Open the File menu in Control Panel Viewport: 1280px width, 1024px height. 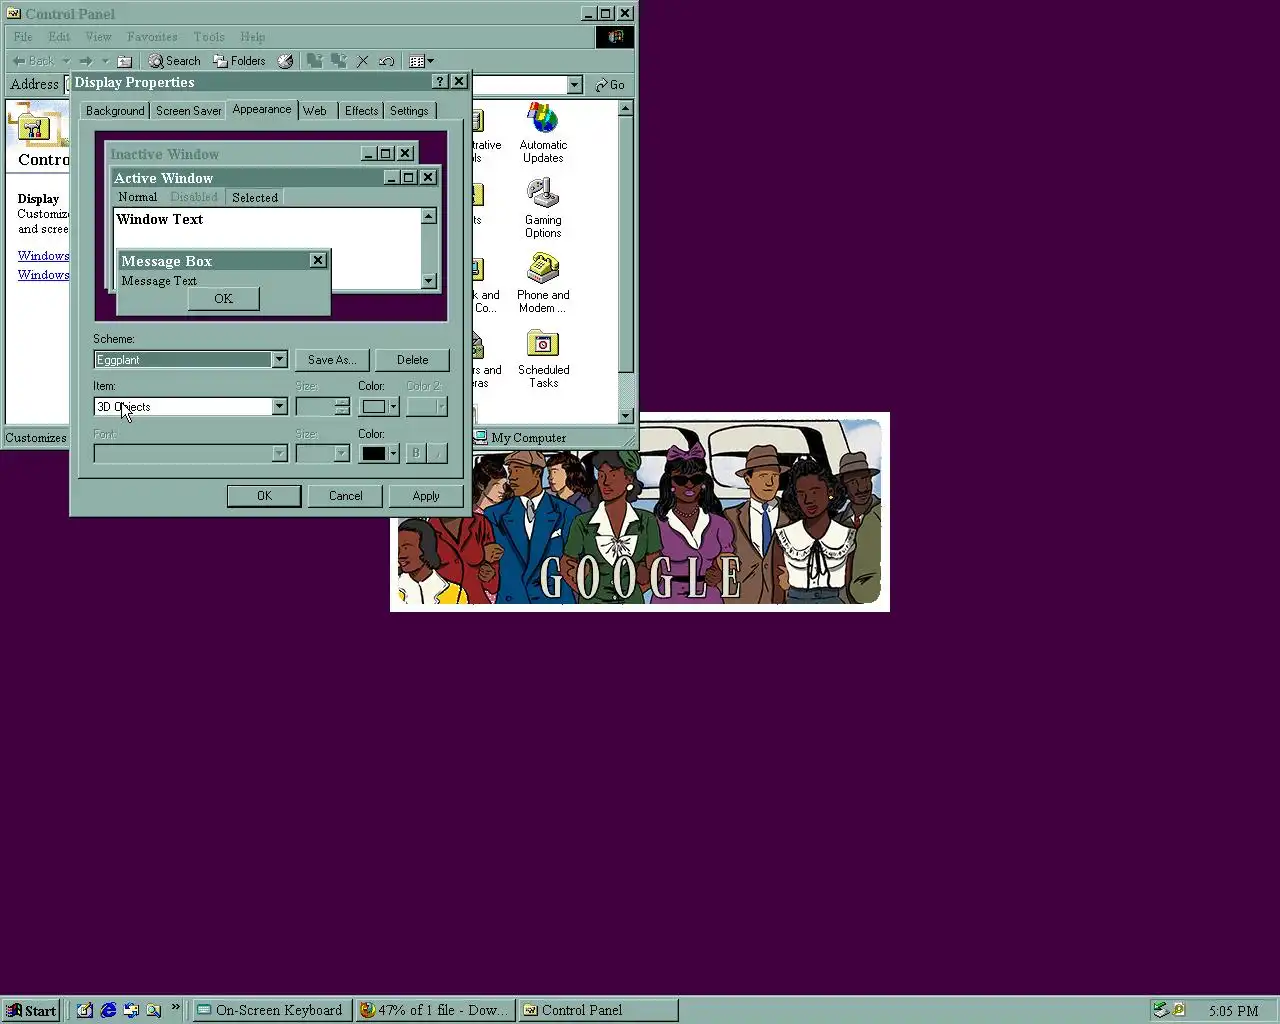(23, 37)
